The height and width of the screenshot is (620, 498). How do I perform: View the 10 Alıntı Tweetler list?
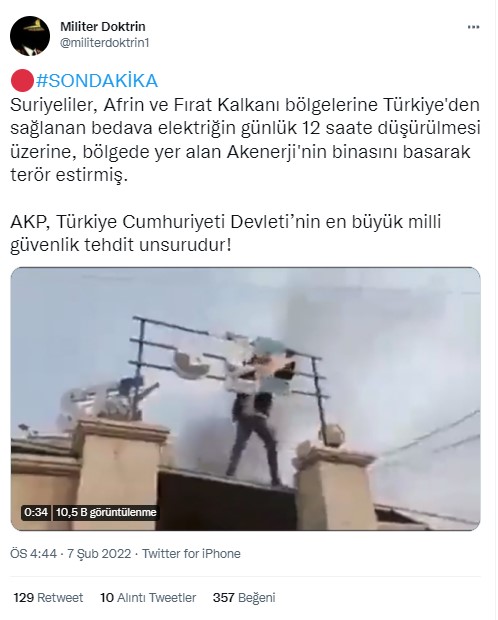pos(148,597)
